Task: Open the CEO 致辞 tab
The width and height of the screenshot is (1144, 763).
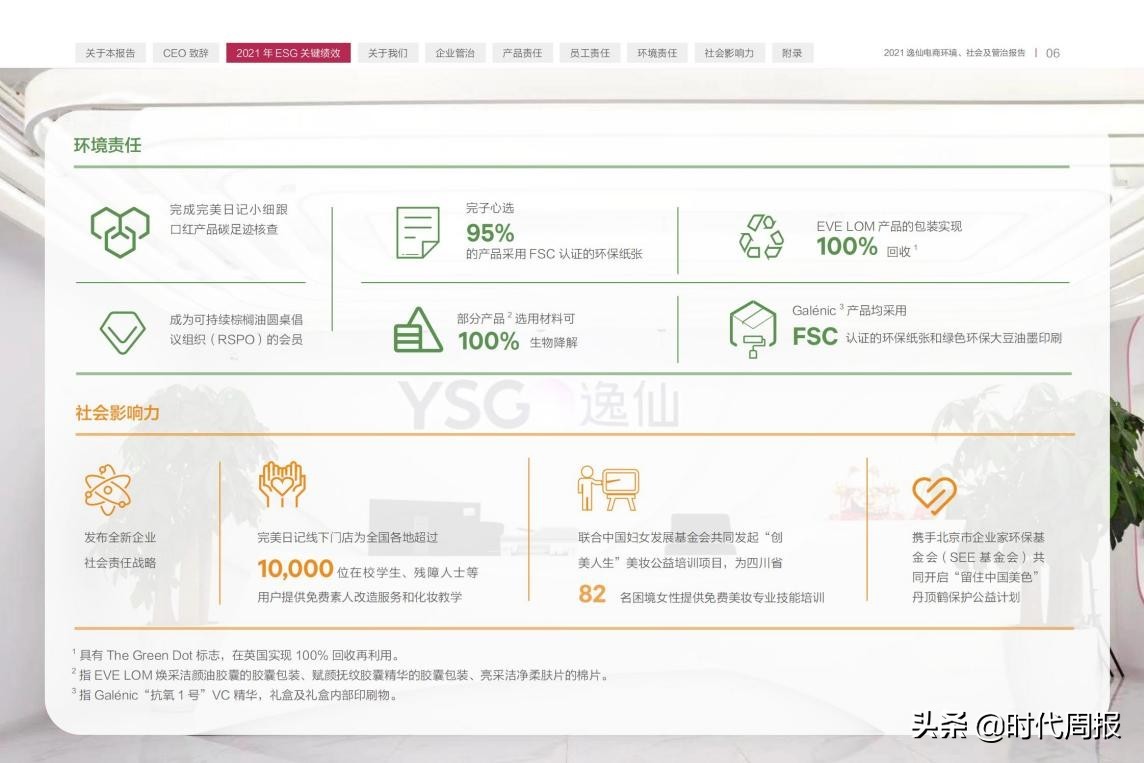Action: click(x=185, y=53)
